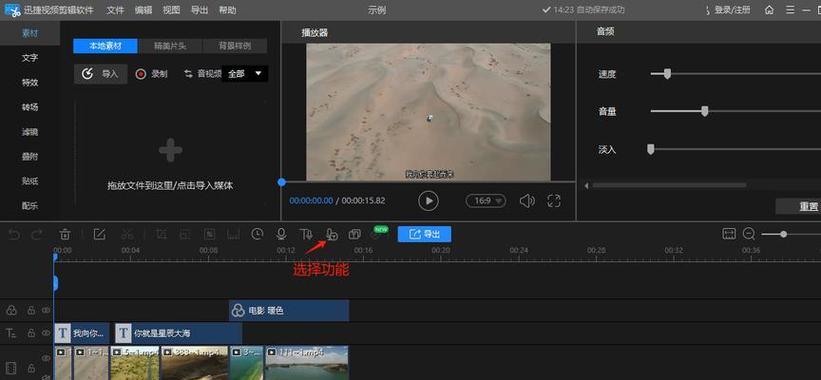Click the 录制 record button
Screen dimensions: 821x380
[151, 74]
